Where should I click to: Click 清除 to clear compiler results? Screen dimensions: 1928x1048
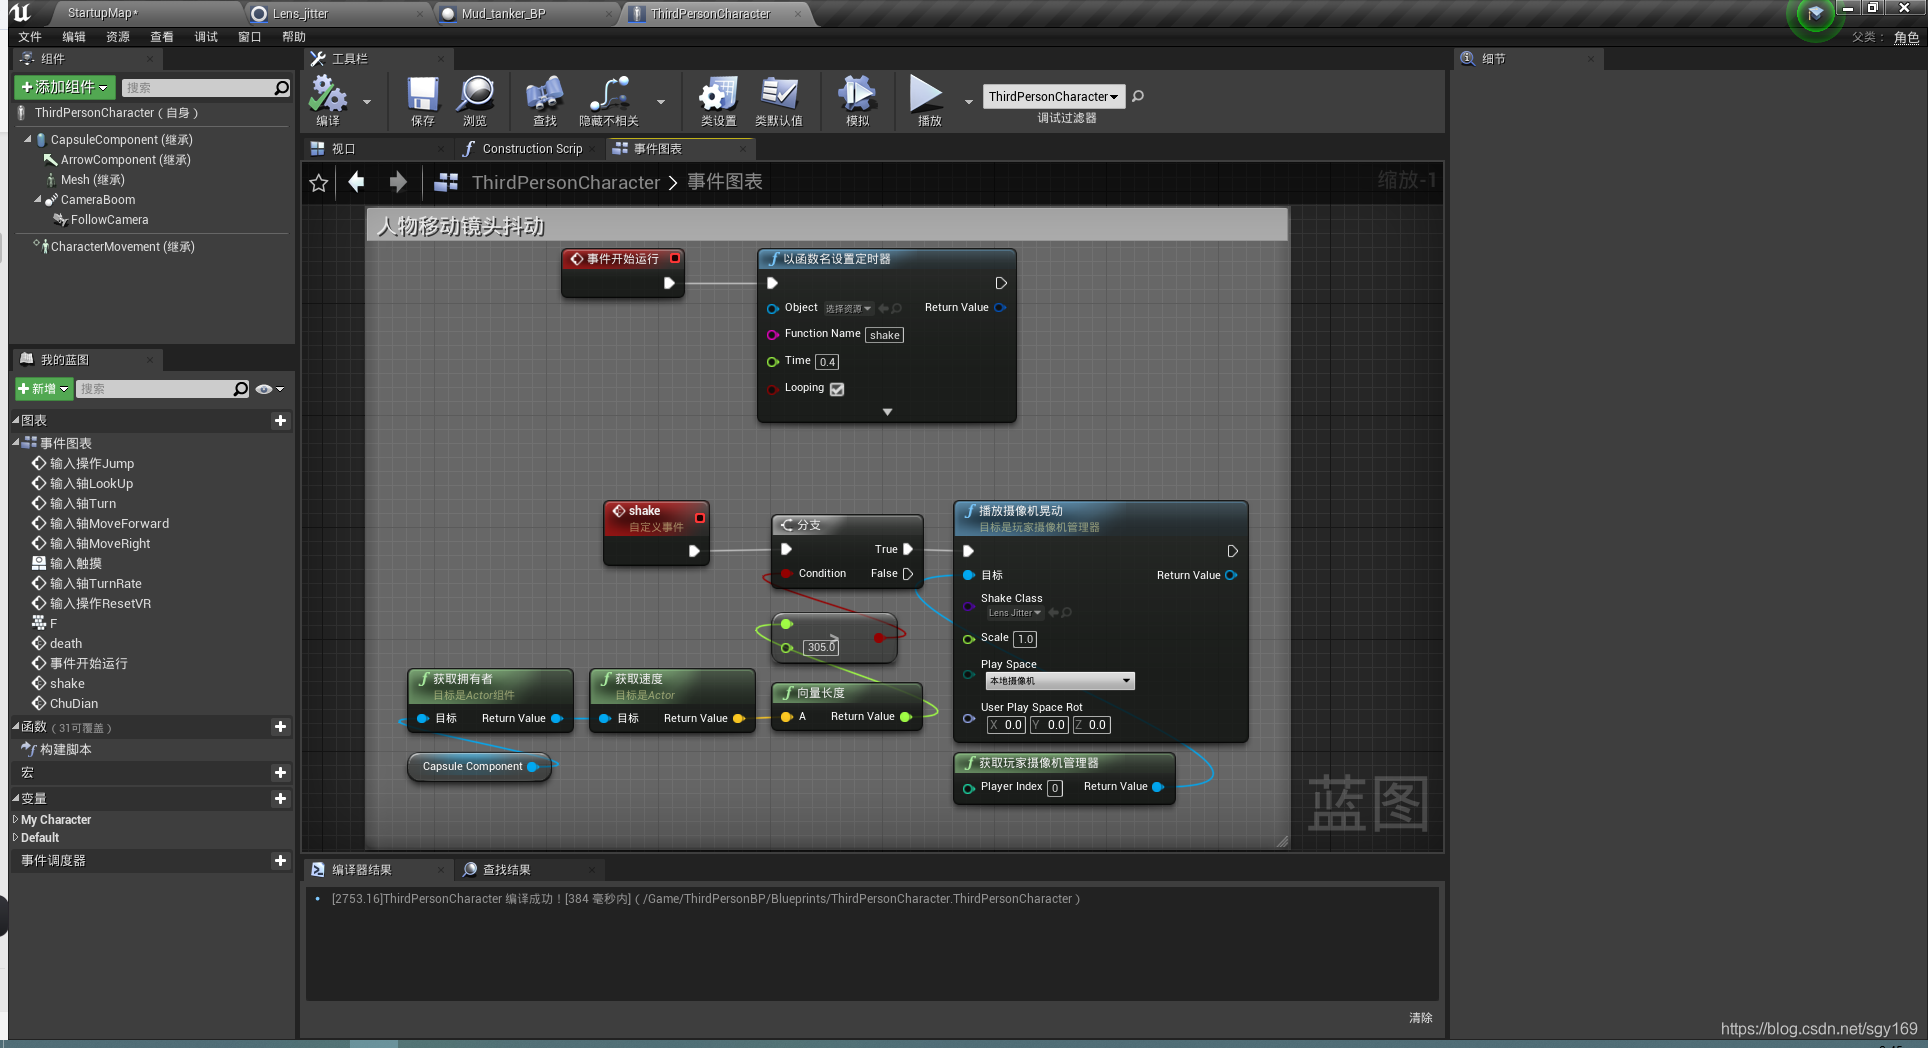click(1420, 1017)
